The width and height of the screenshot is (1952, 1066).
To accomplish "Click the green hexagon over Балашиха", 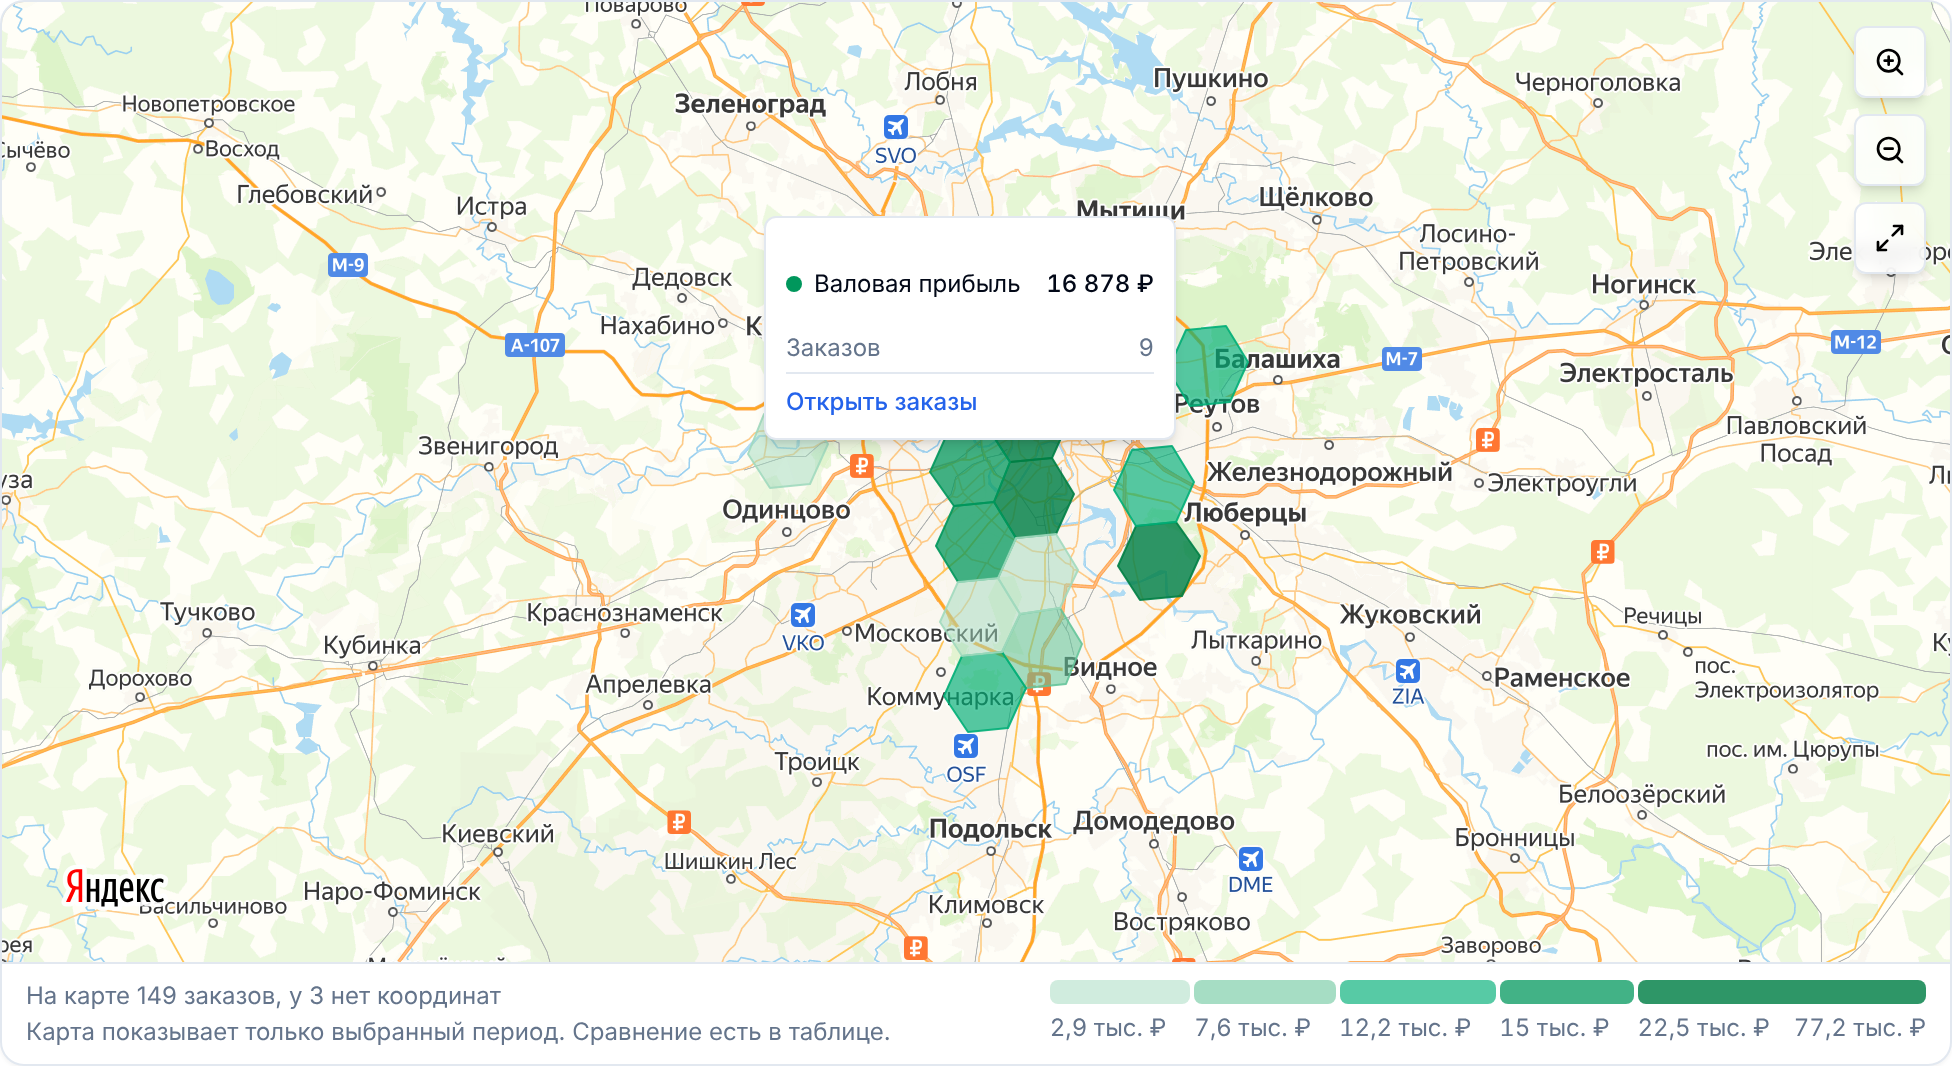I will tap(1210, 365).
